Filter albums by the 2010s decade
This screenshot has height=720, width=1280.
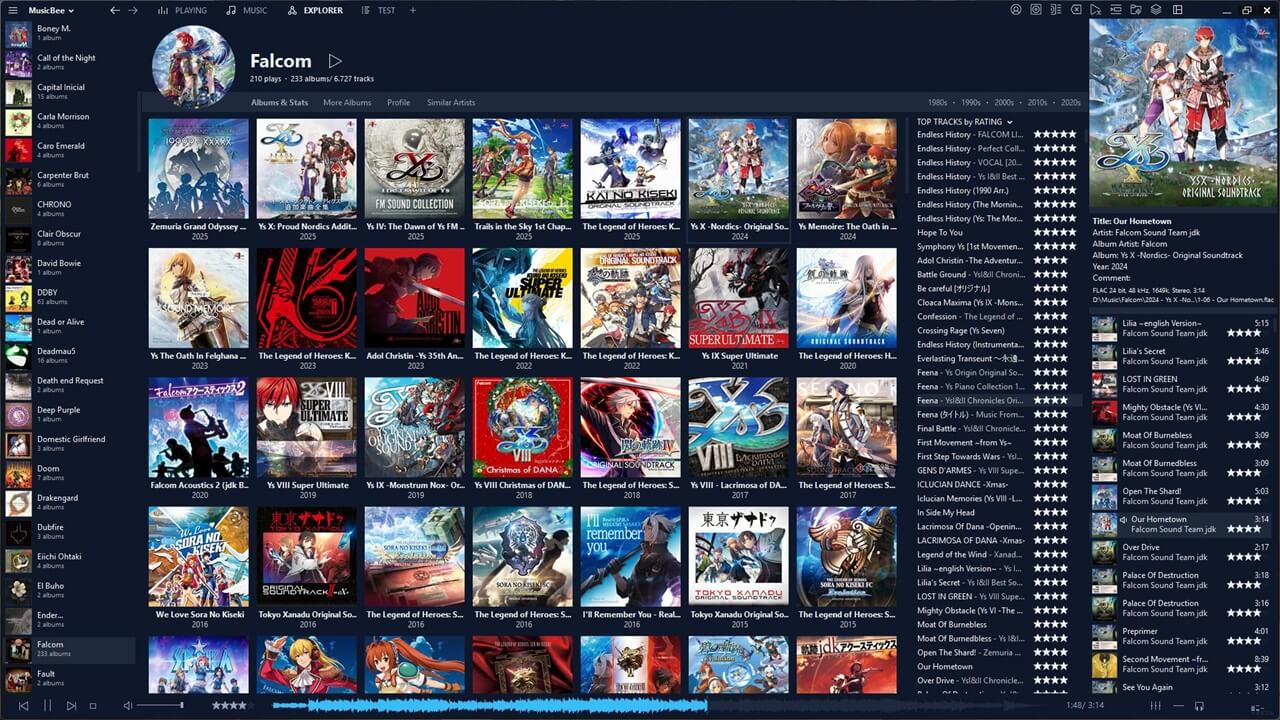1037,102
